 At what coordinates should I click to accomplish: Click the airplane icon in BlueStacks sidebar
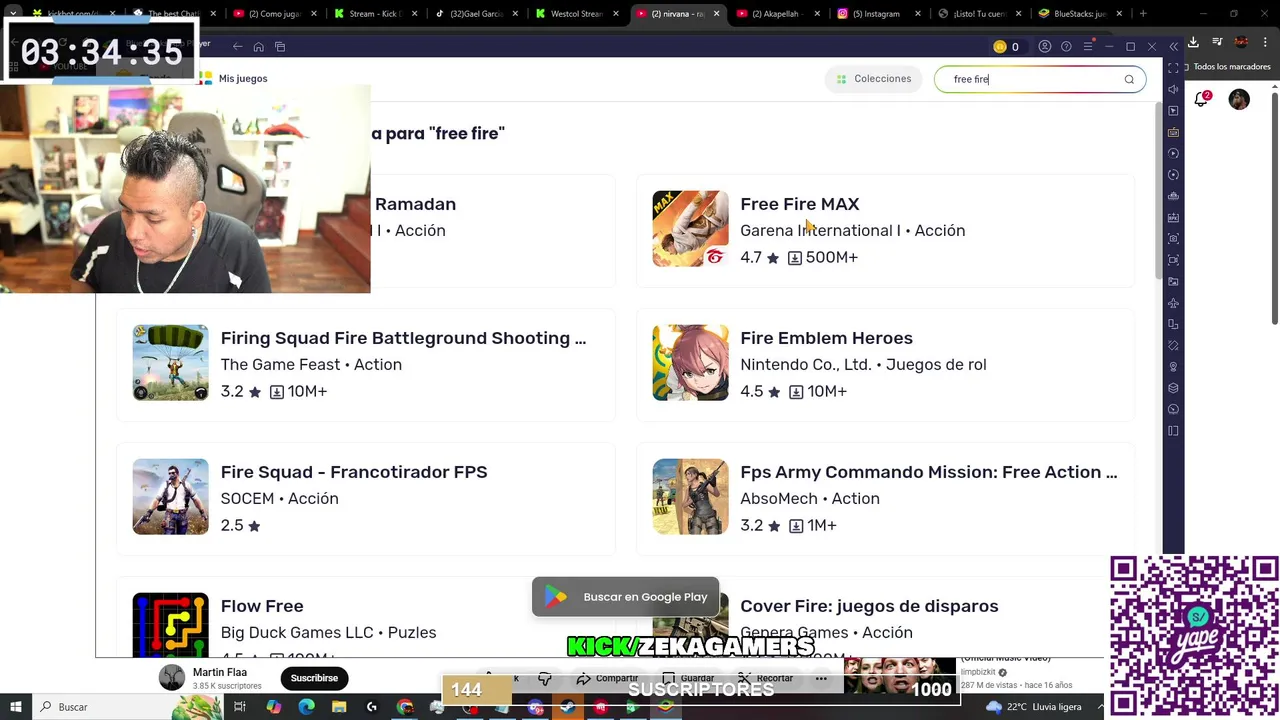pos(1174,303)
